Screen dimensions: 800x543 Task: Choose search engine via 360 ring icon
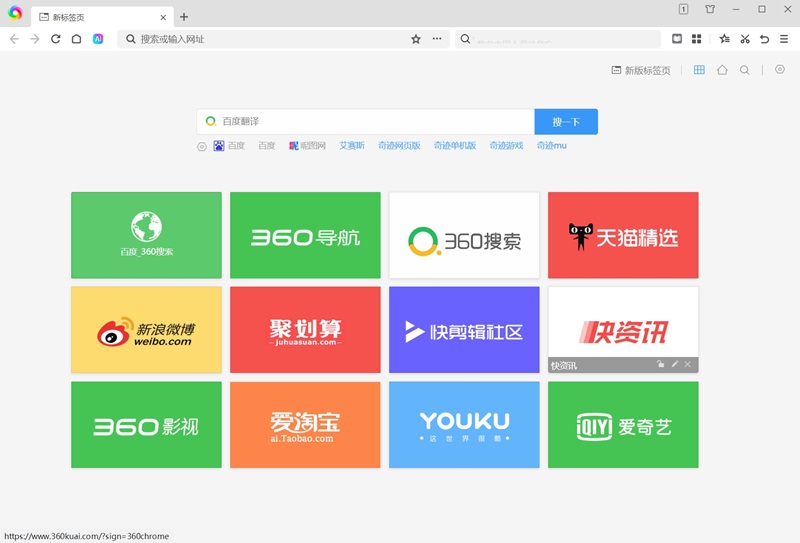(x=210, y=121)
